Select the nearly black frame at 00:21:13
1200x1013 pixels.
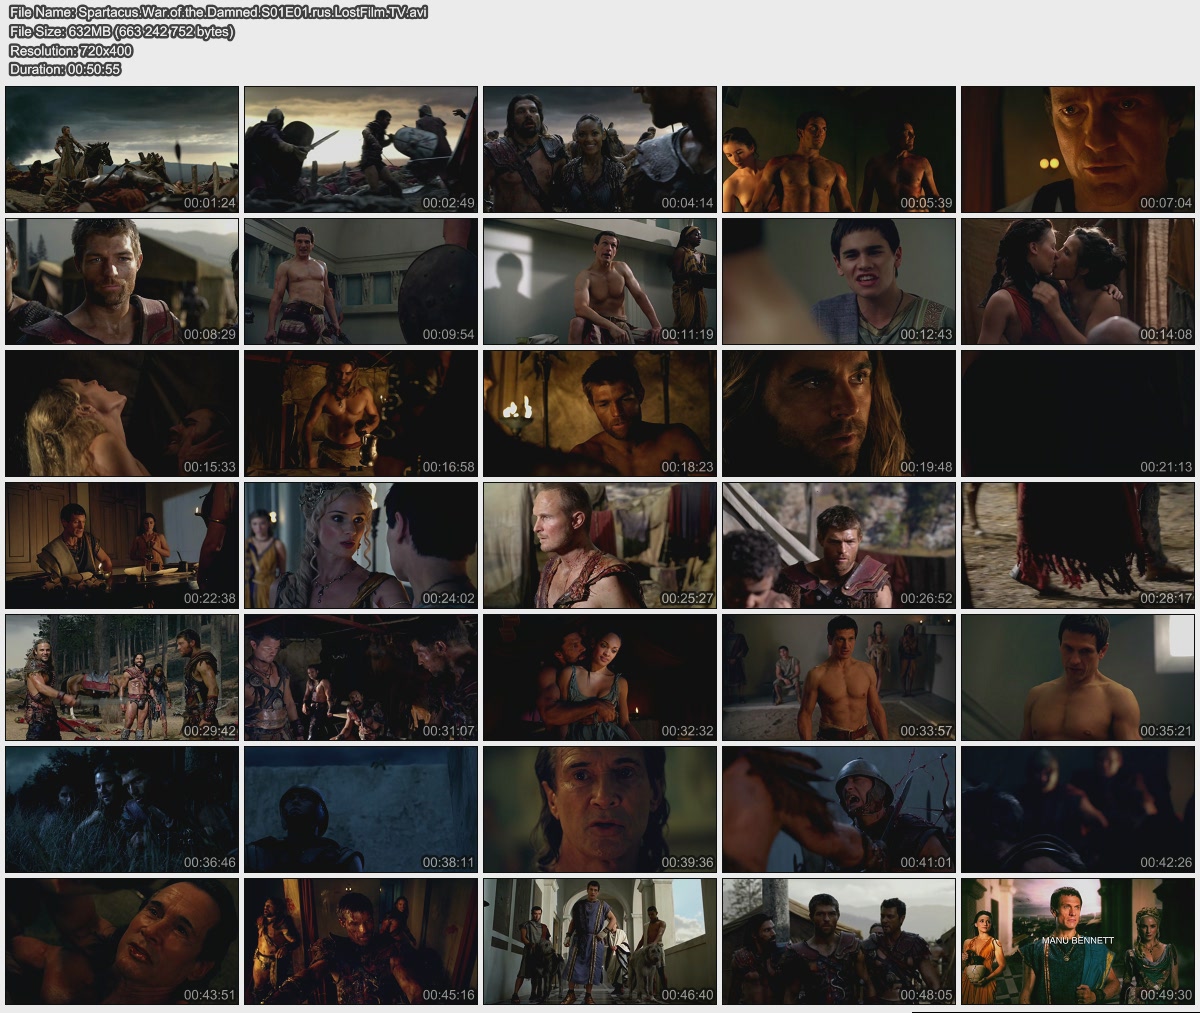pyautogui.click(x=1078, y=413)
